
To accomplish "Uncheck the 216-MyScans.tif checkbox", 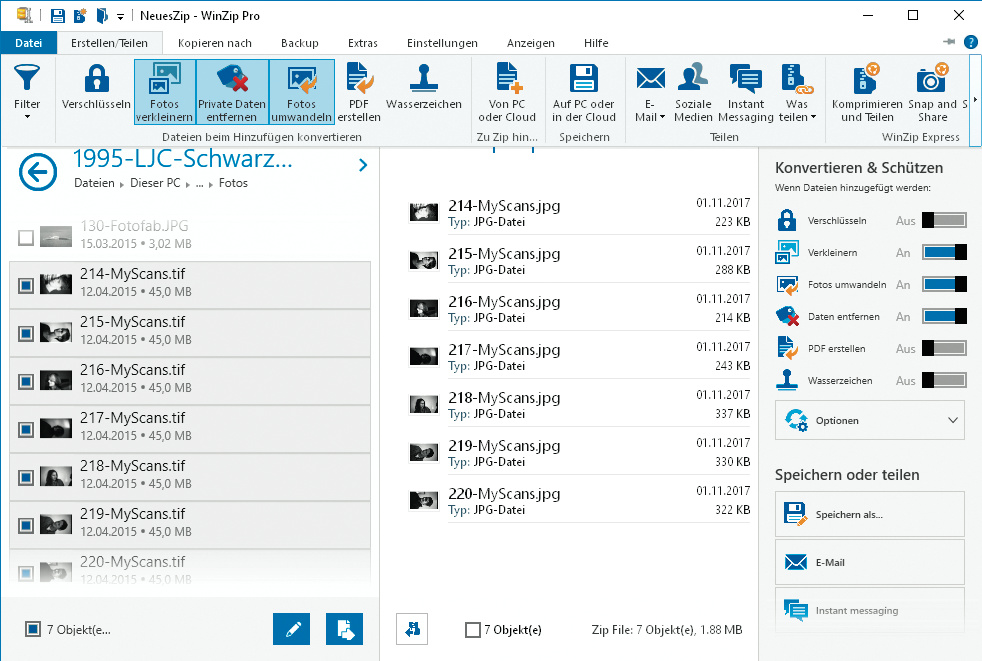I will click(26, 382).
